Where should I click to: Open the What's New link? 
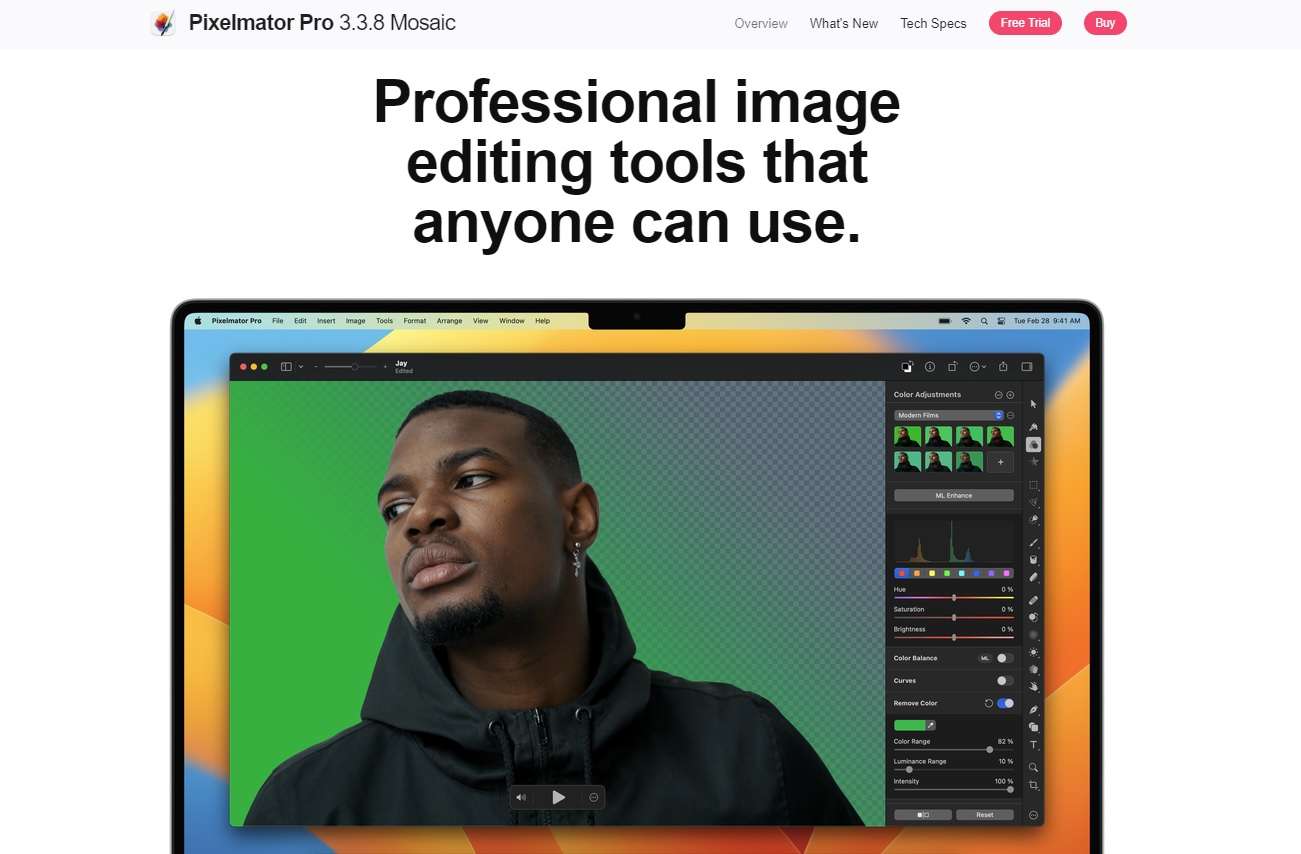pyautogui.click(x=844, y=23)
